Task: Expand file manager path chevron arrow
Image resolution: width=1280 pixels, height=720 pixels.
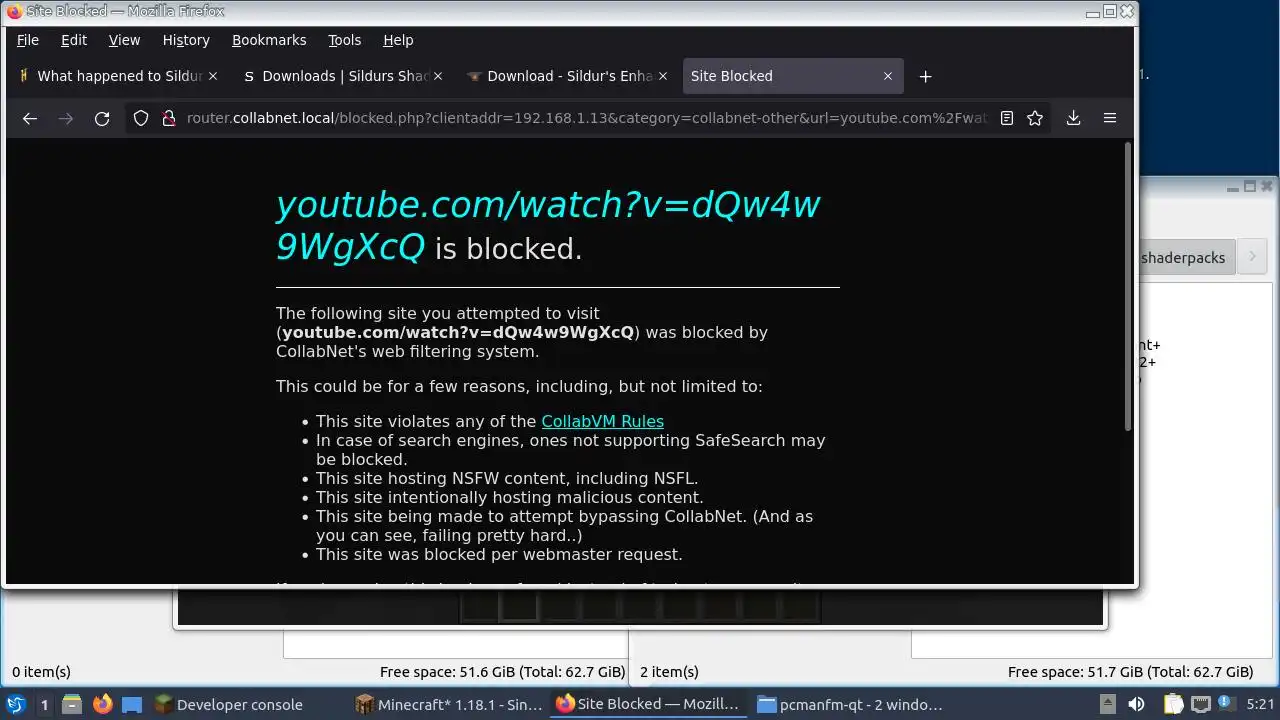Action: pos(1252,257)
